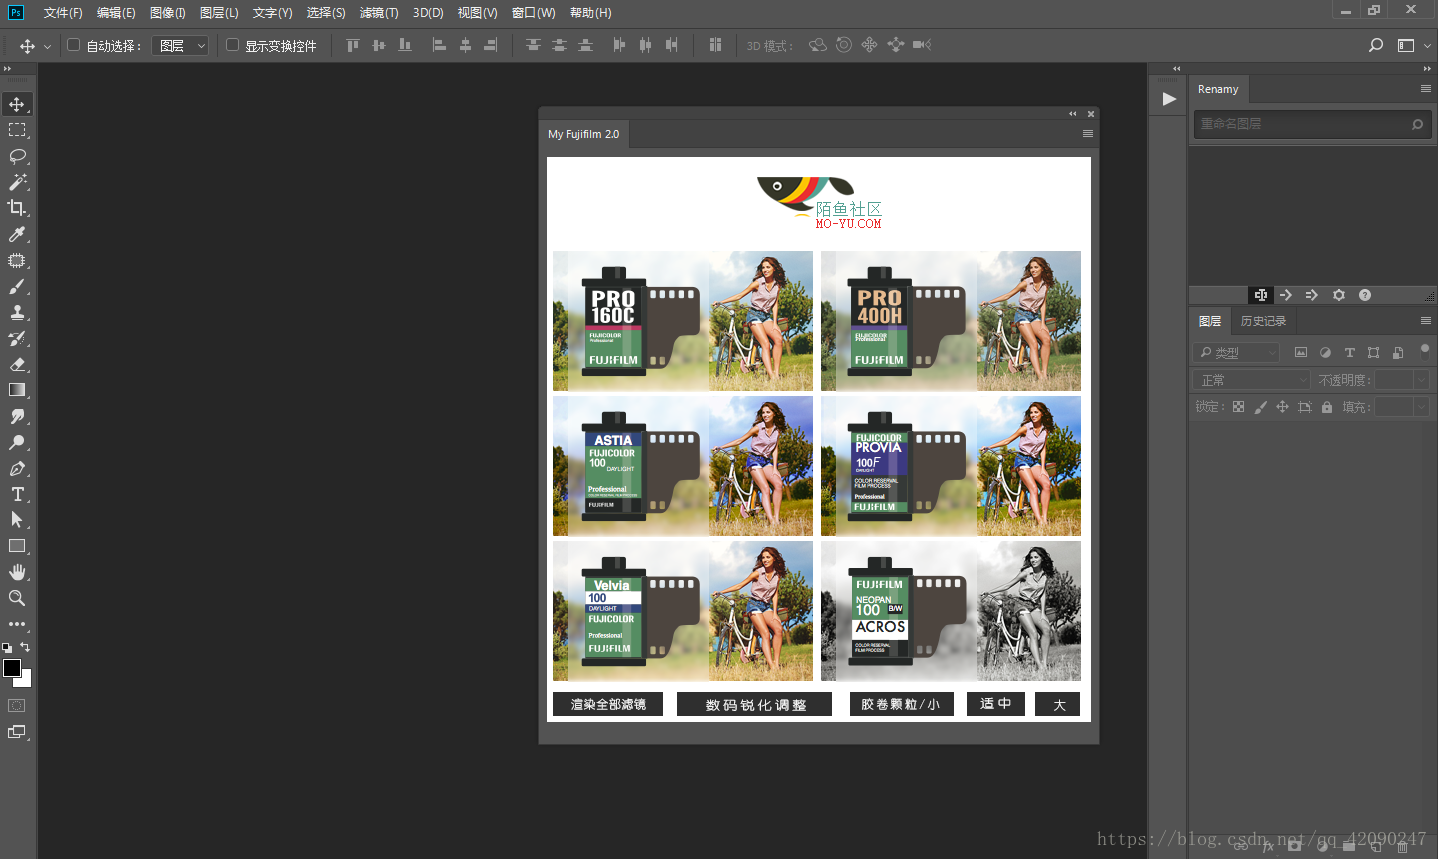This screenshot has width=1438, height=859.
Task: Click the 渲染全部滤镜 button
Action: pos(608,704)
